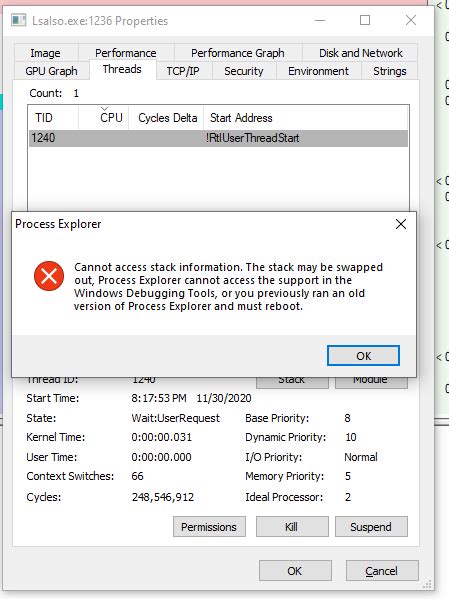Open the Strings tab

(390, 71)
